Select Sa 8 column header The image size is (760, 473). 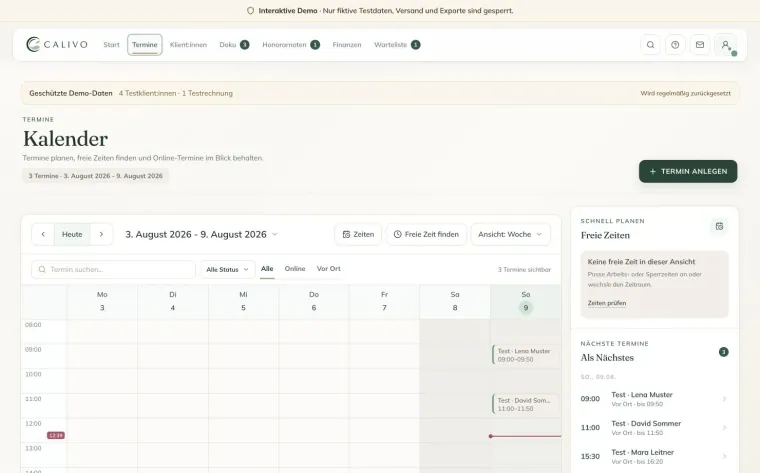[x=455, y=301]
